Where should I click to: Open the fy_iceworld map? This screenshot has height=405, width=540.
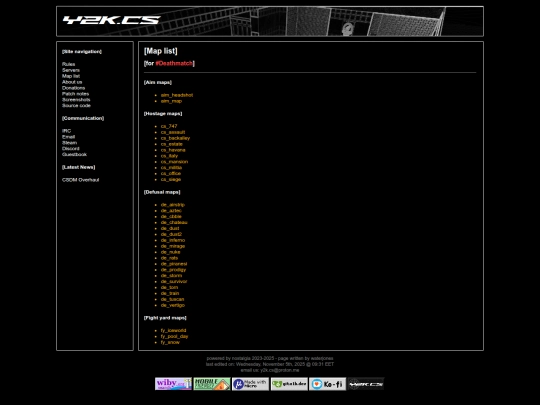173,331
